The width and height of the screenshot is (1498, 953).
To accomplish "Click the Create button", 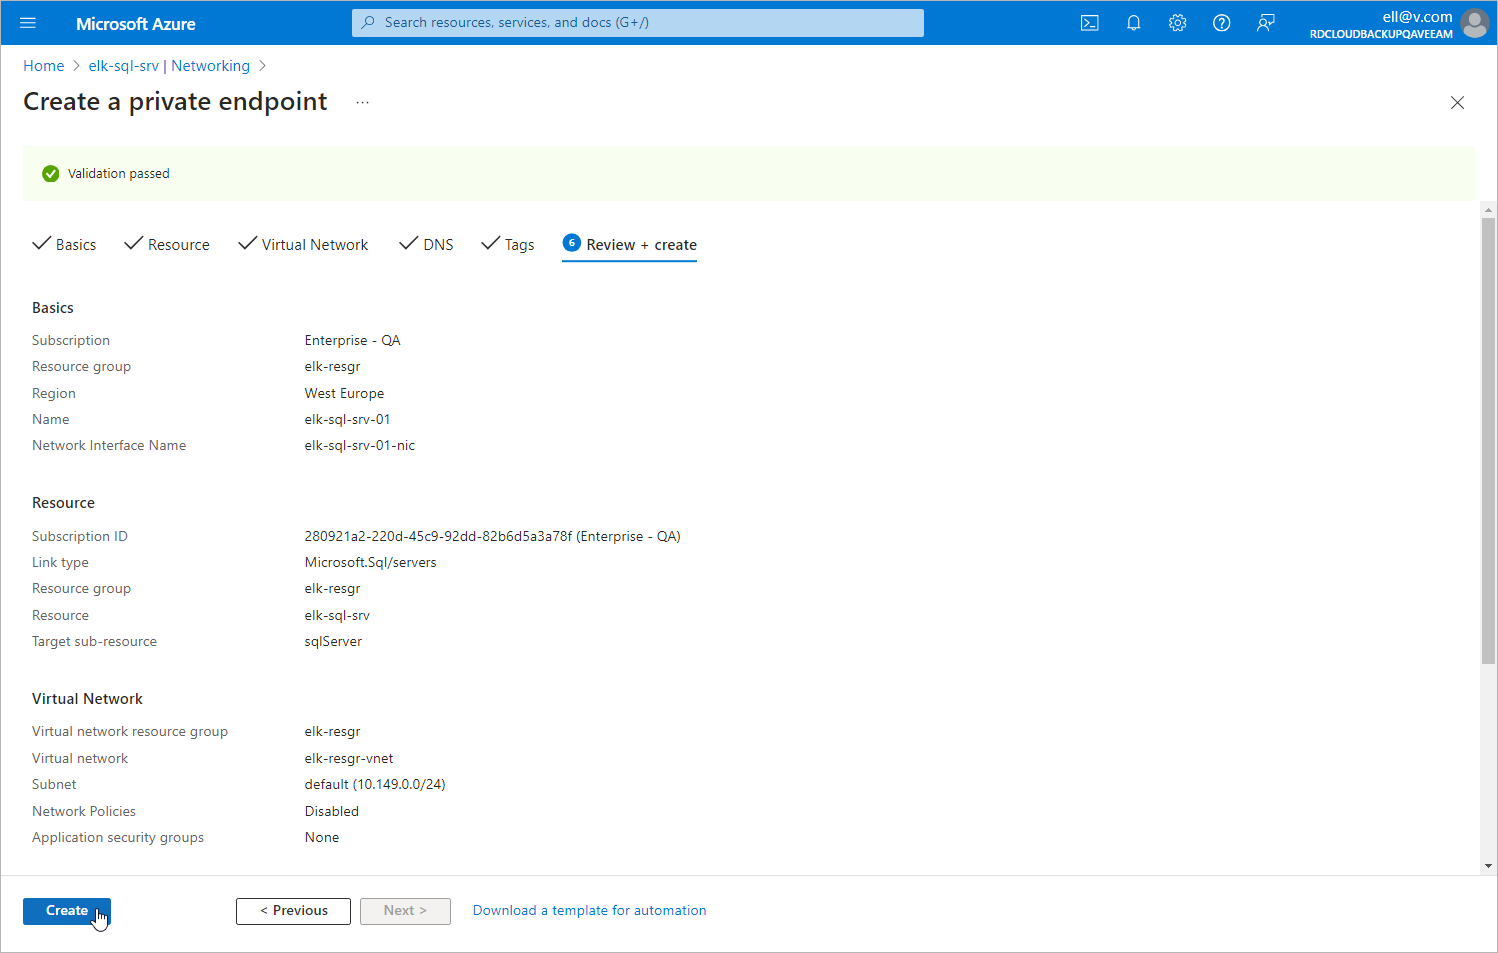I will click(67, 911).
